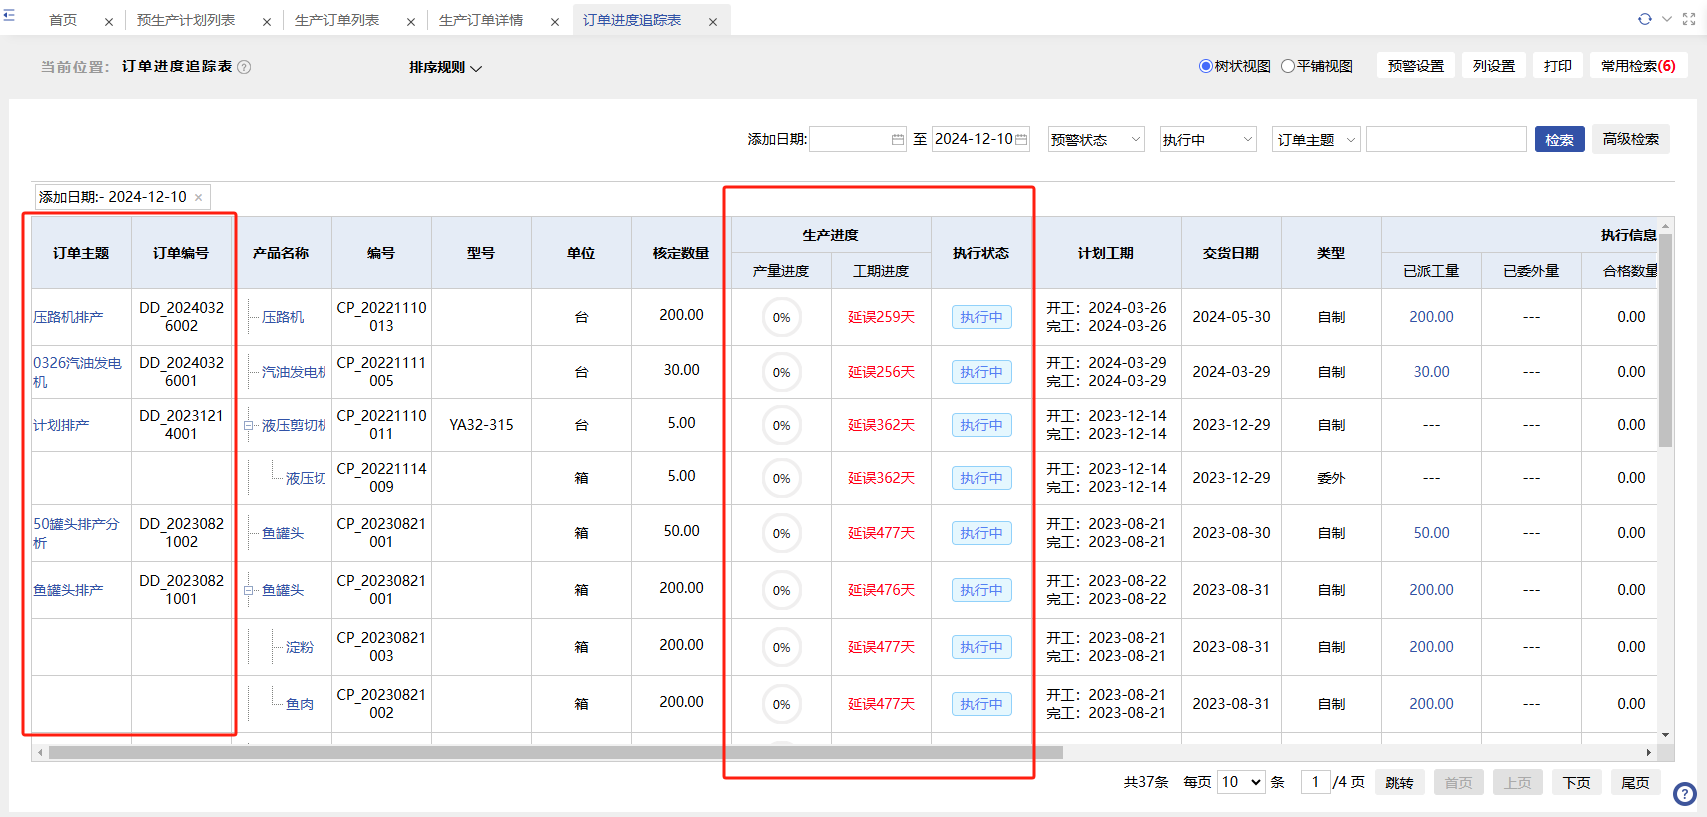Click the blue 检索 button
The width and height of the screenshot is (1707, 817).
point(1559,140)
